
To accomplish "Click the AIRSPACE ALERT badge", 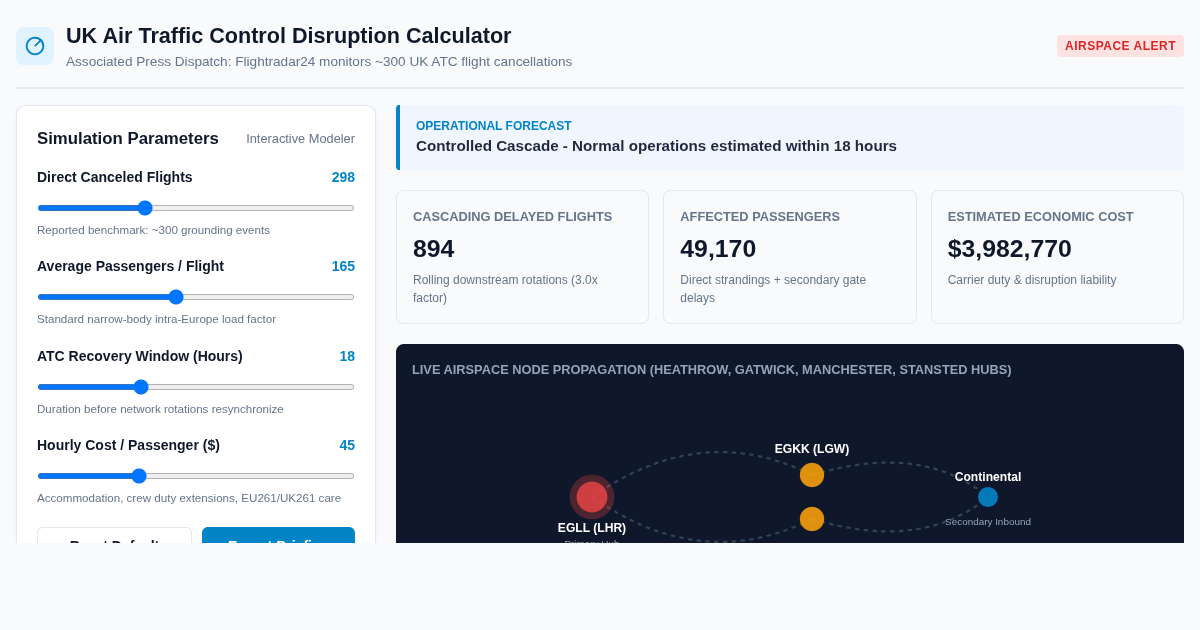I will [1120, 46].
